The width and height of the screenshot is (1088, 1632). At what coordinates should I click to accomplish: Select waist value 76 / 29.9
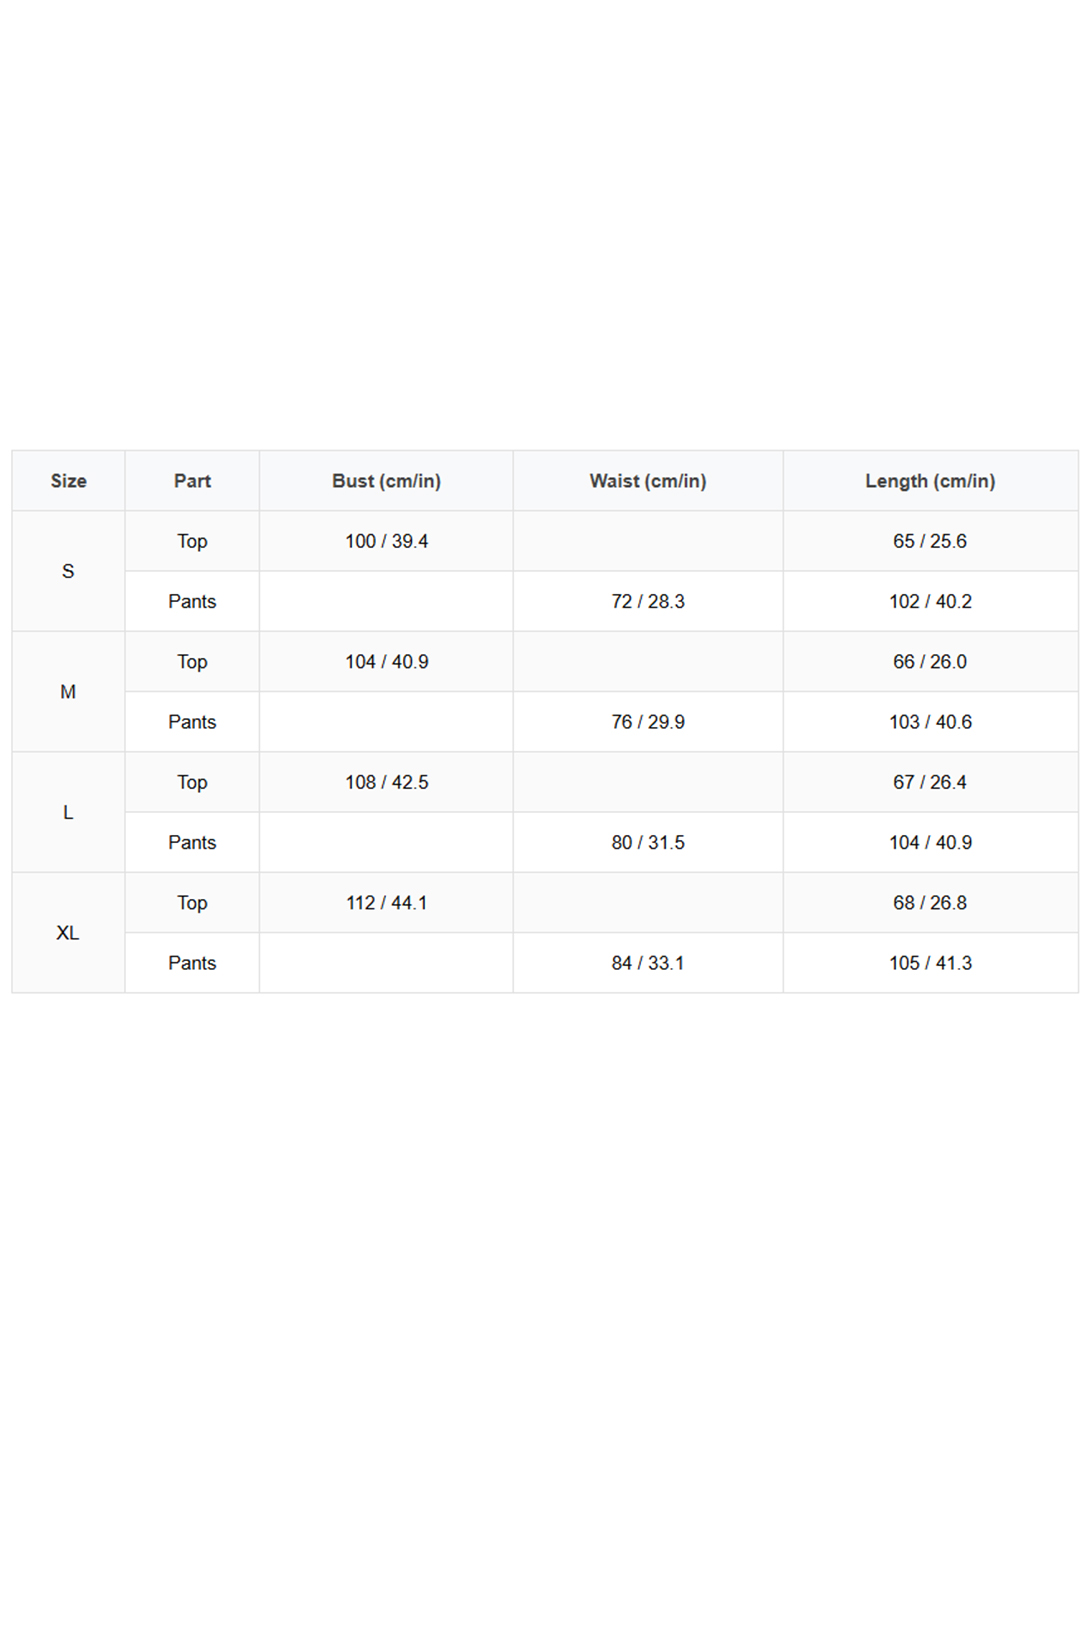click(648, 722)
